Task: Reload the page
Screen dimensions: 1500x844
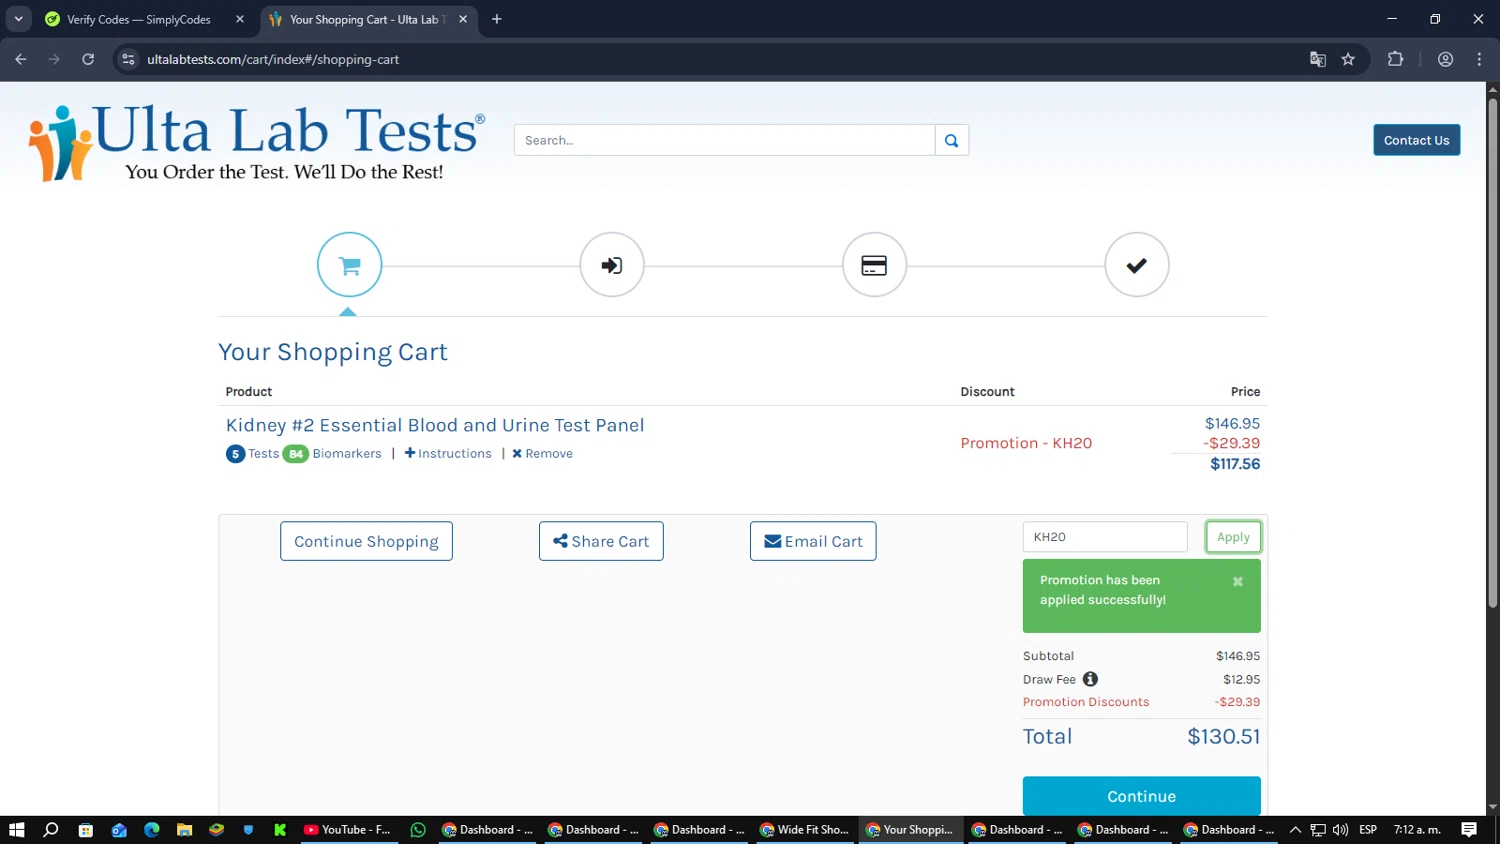Action: [88, 59]
